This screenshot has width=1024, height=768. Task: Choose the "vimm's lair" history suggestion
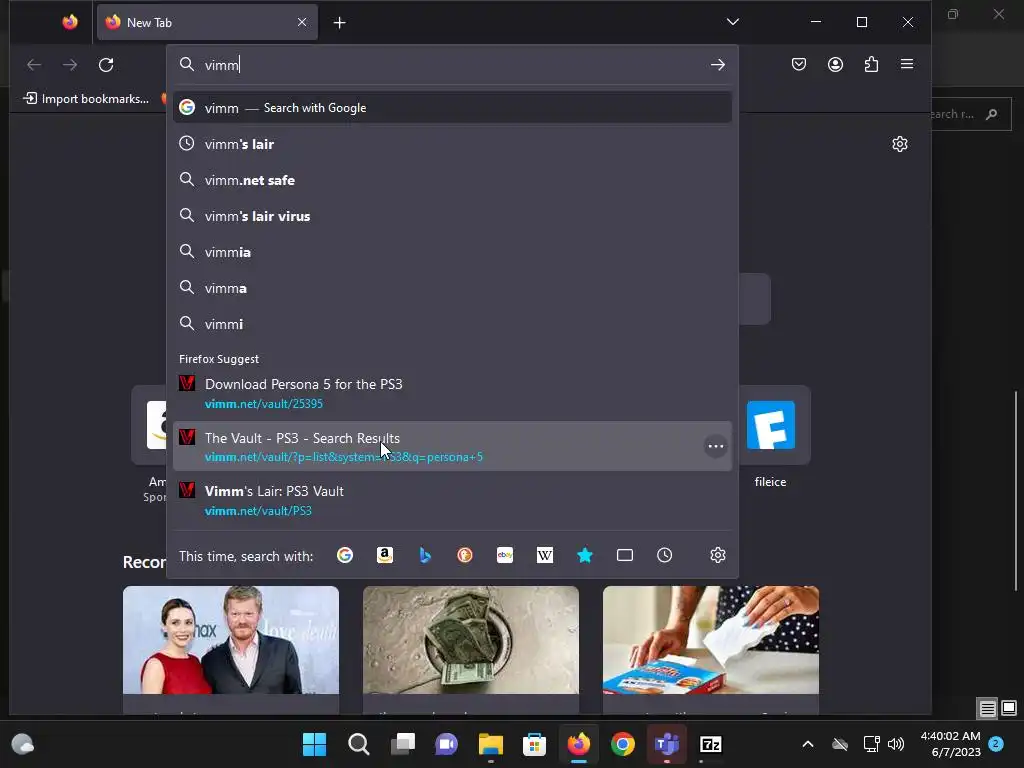[452, 144]
